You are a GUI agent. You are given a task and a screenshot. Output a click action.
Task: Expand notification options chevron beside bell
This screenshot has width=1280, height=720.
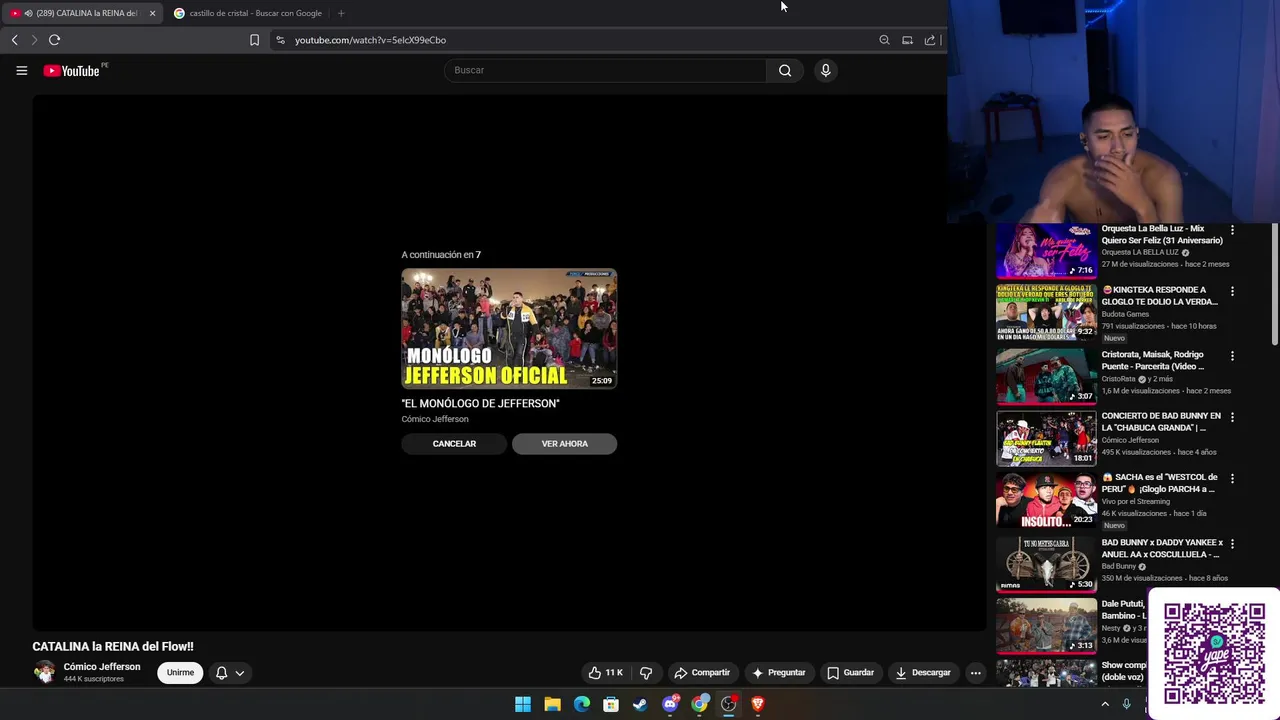pyautogui.click(x=240, y=673)
